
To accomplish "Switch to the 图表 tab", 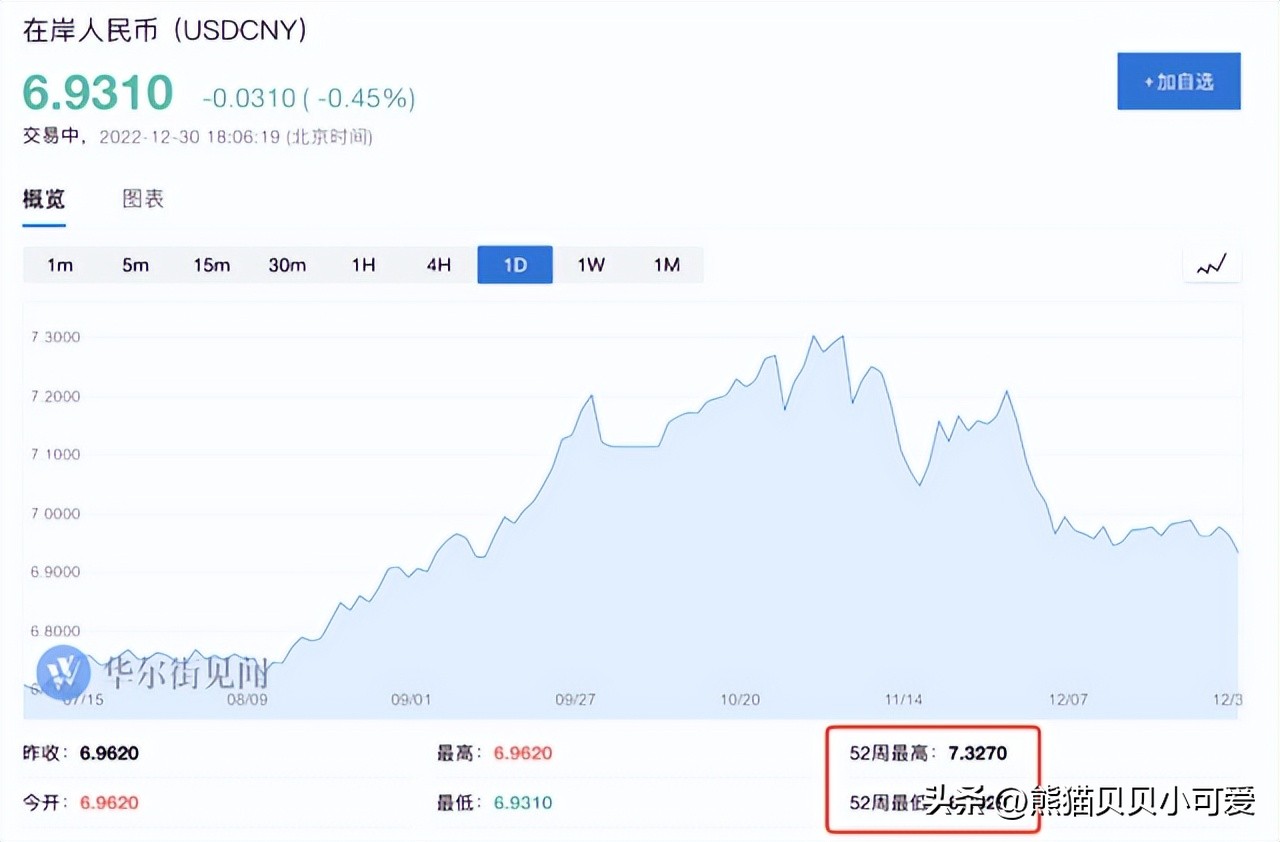I will [143, 199].
